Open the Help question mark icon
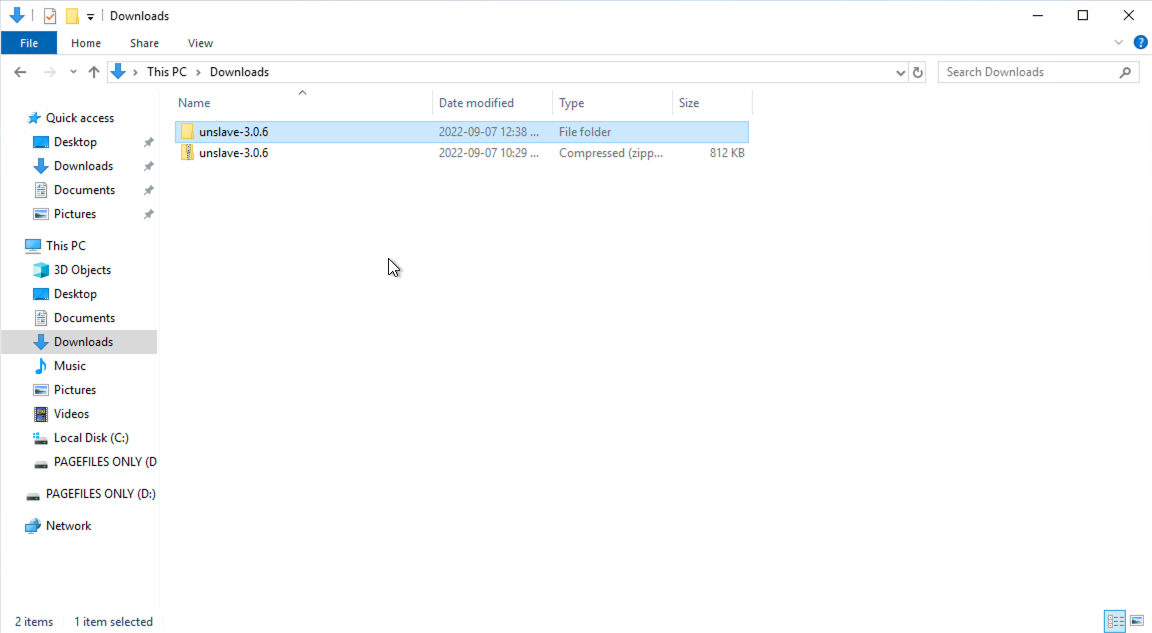 [1140, 43]
